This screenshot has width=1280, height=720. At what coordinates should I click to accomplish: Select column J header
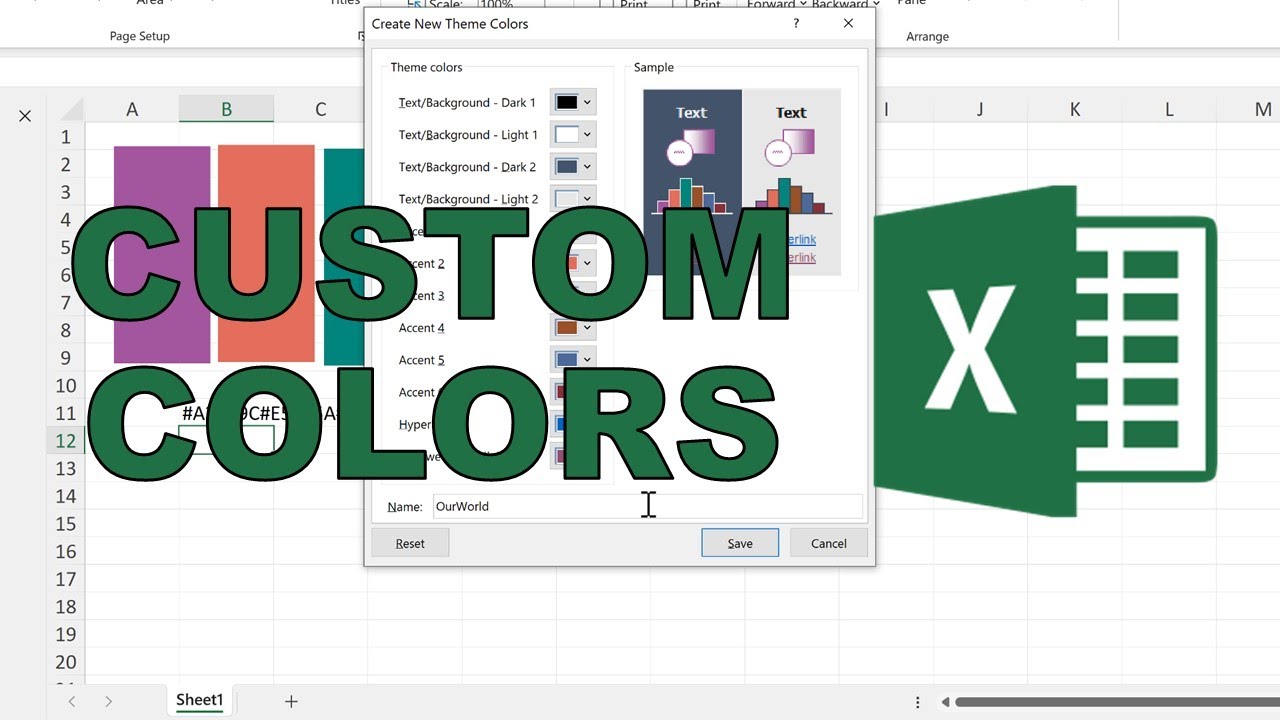pyautogui.click(x=980, y=109)
